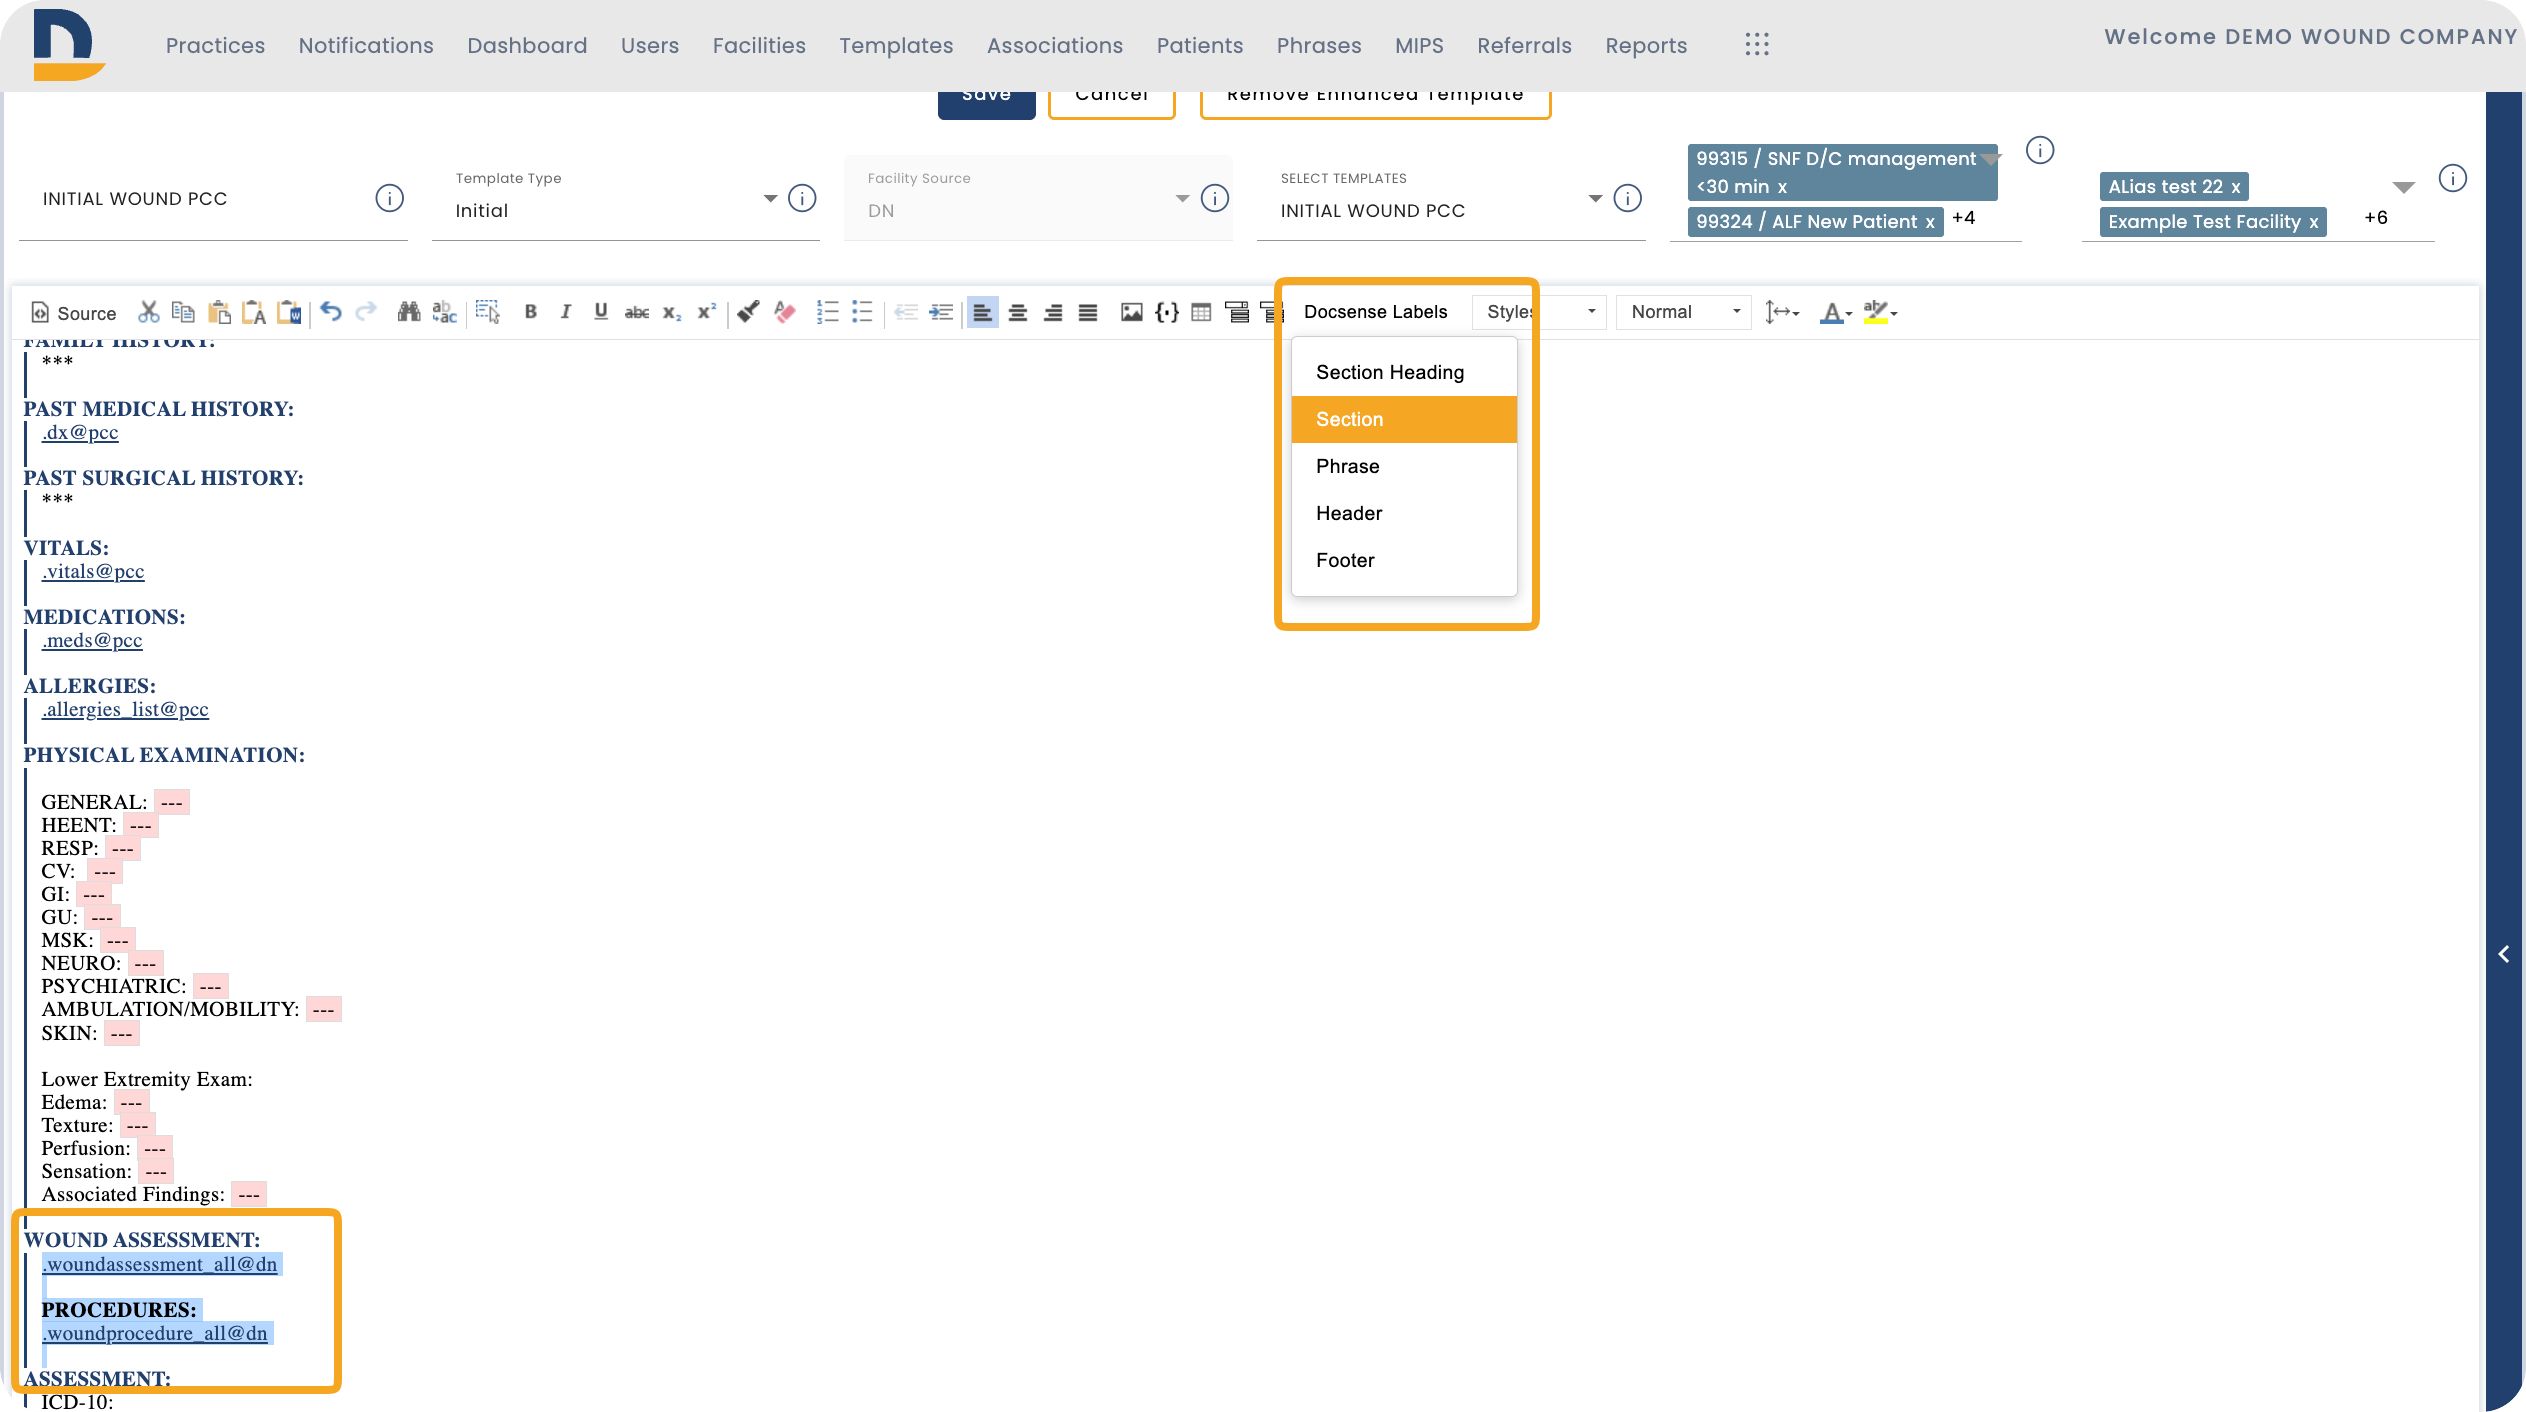Insert an image into editor
2526x1412 pixels.
[x=1131, y=312]
